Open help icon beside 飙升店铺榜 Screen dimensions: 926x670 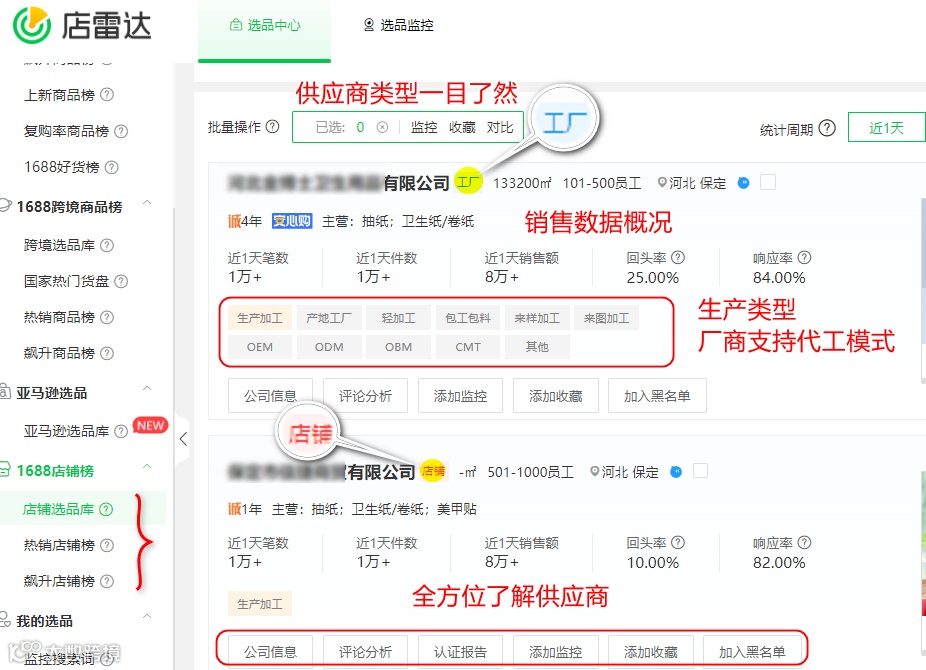[x=107, y=581]
